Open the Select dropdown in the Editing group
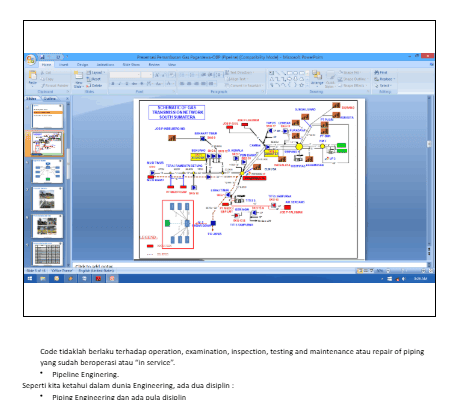Image resolution: width=452 pixels, height=400 pixels. (383, 85)
